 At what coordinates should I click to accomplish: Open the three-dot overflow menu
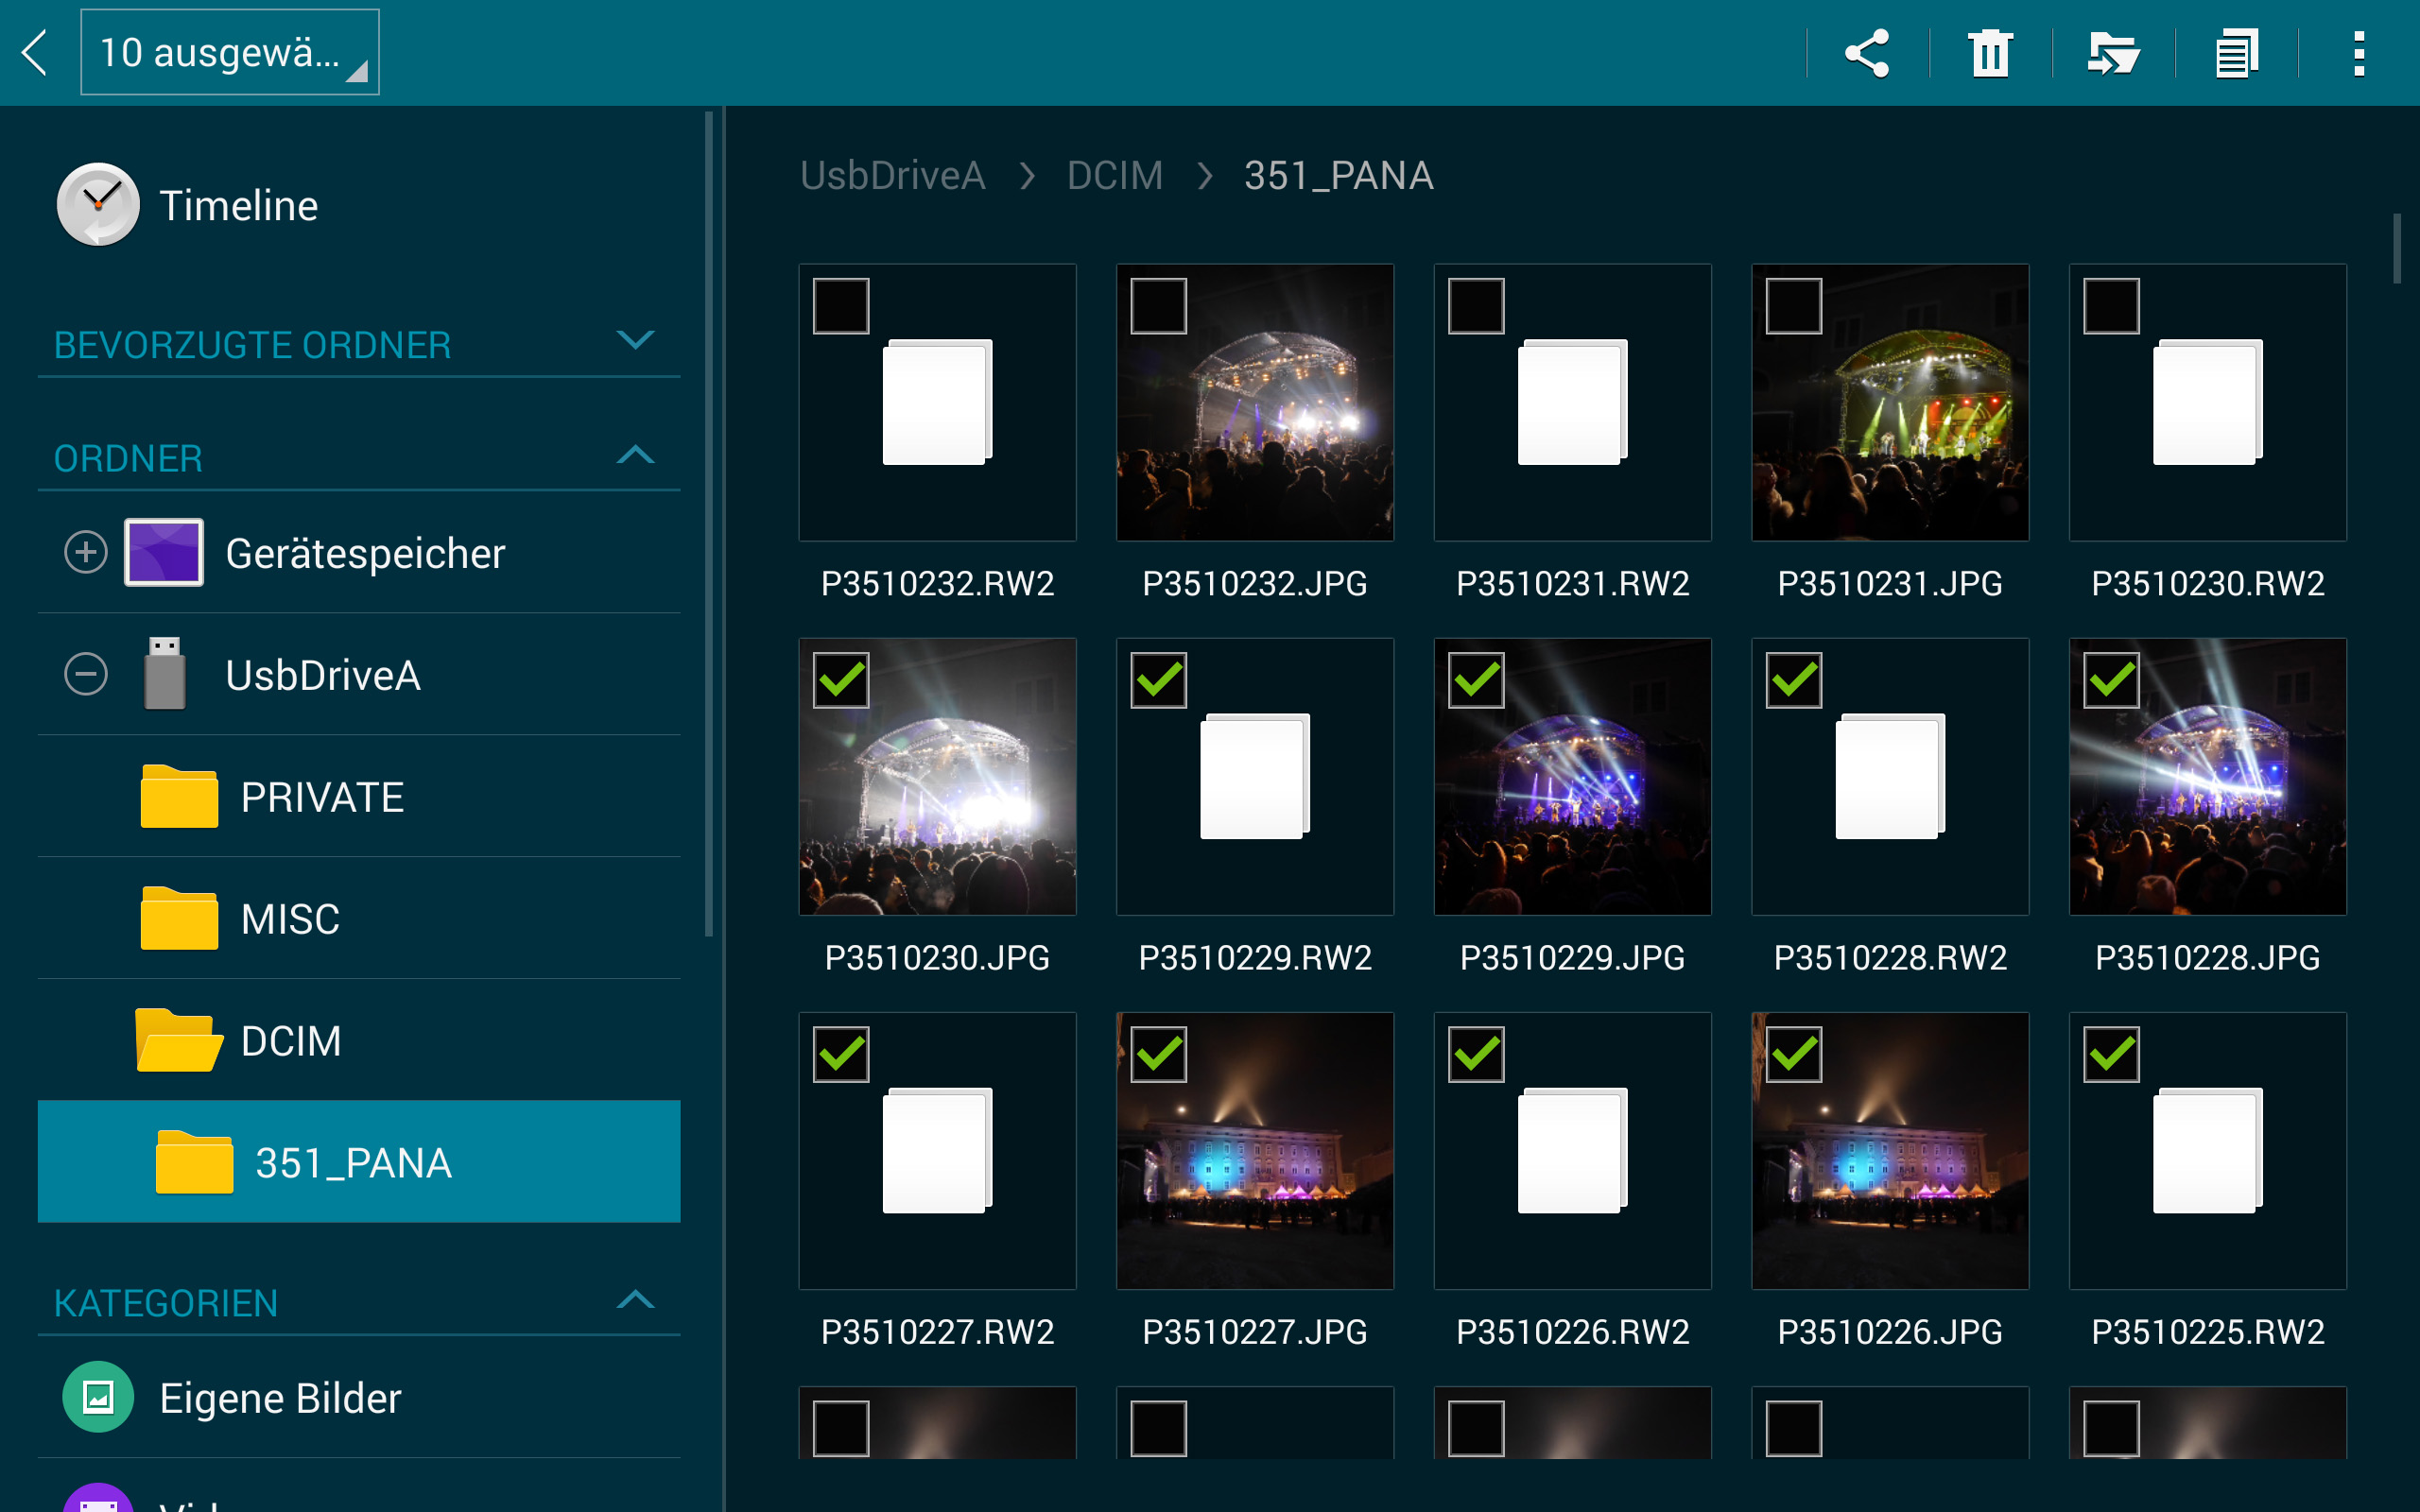click(x=2358, y=53)
